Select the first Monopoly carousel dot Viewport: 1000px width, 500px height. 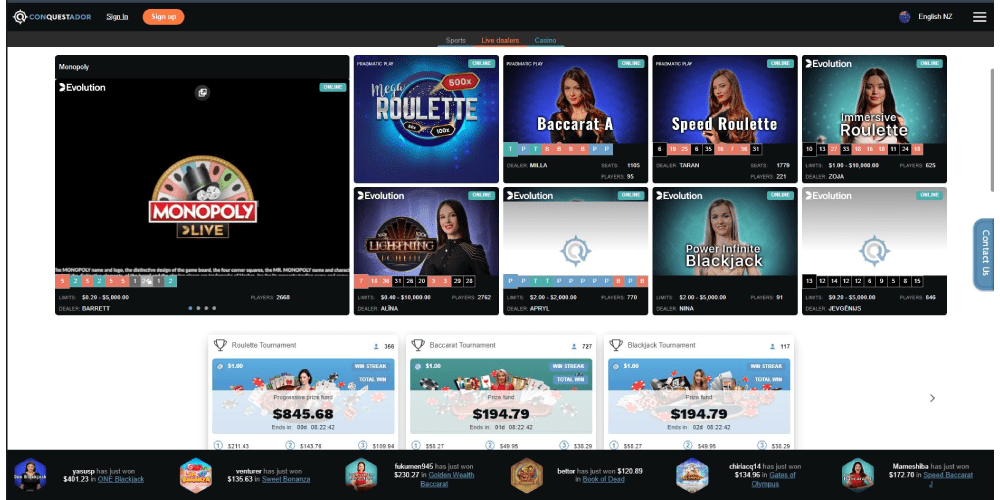pos(190,308)
